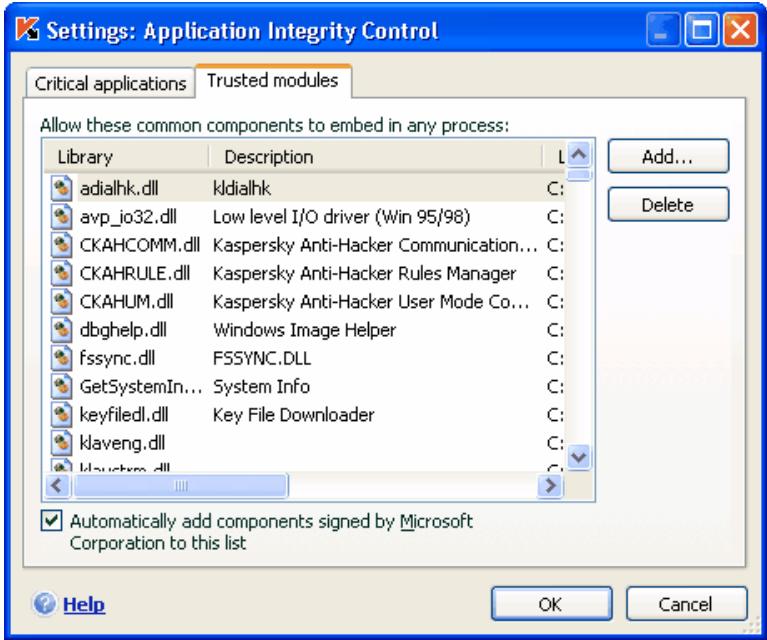Click the avp_io32.dll file icon
Screen dimensions: 767x640
(62, 217)
